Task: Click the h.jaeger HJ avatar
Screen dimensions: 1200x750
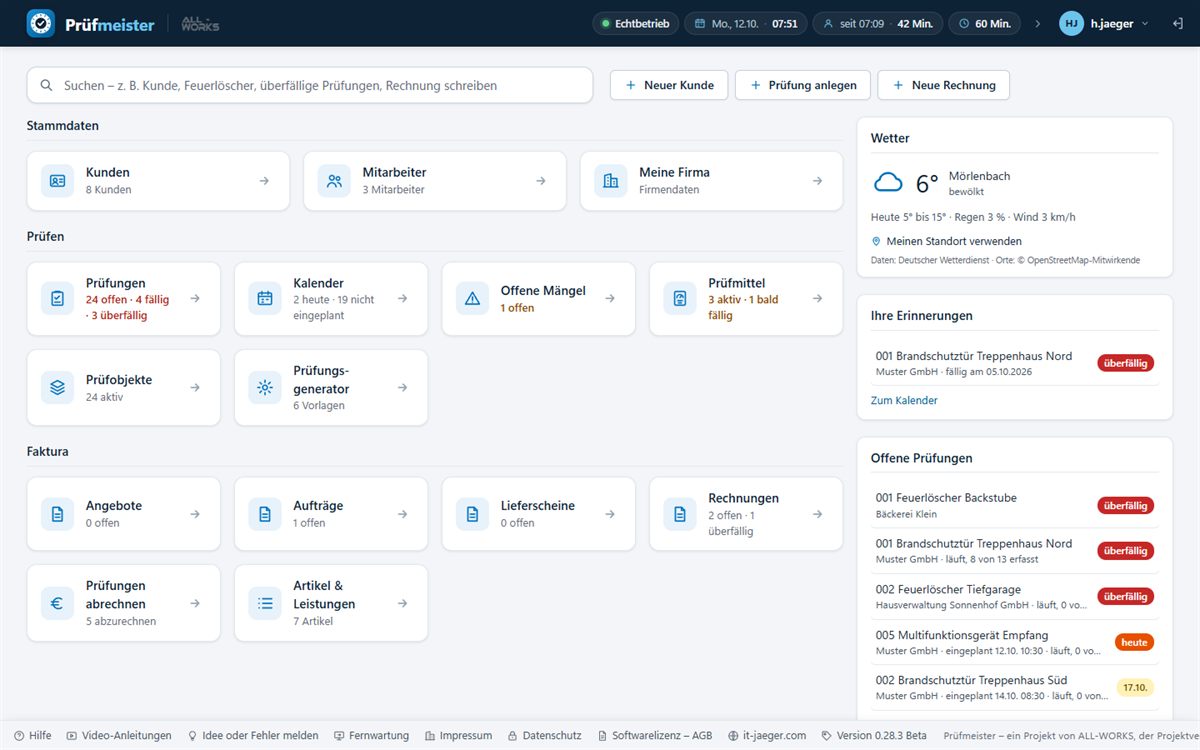Action: tap(1072, 23)
